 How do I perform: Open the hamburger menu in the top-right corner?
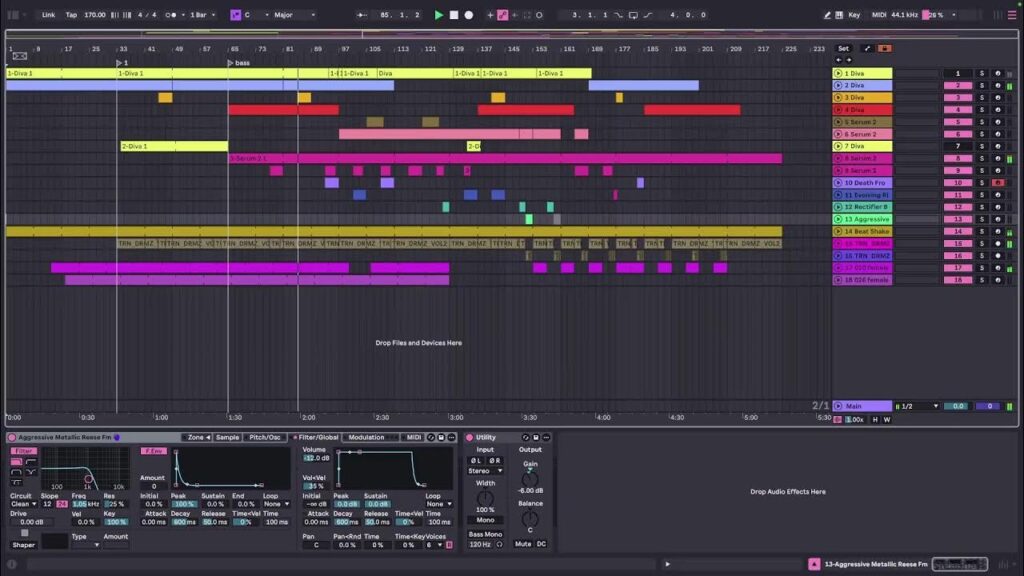(1012, 15)
